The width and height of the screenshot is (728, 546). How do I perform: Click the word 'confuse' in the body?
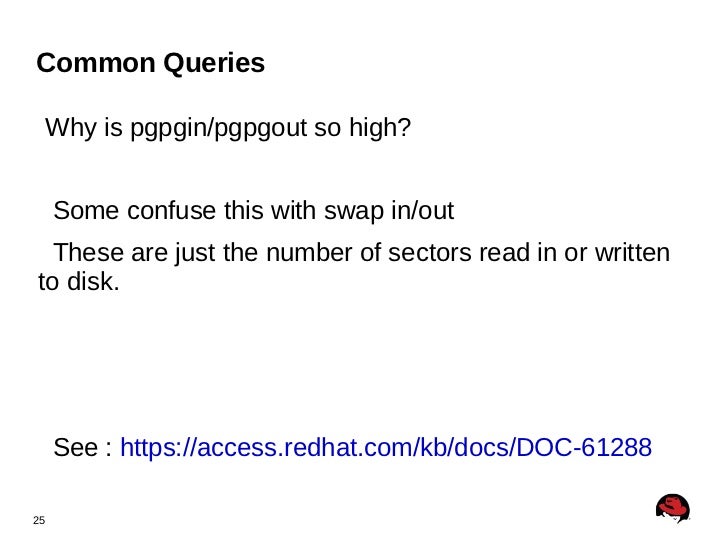click(x=171, y=211)
